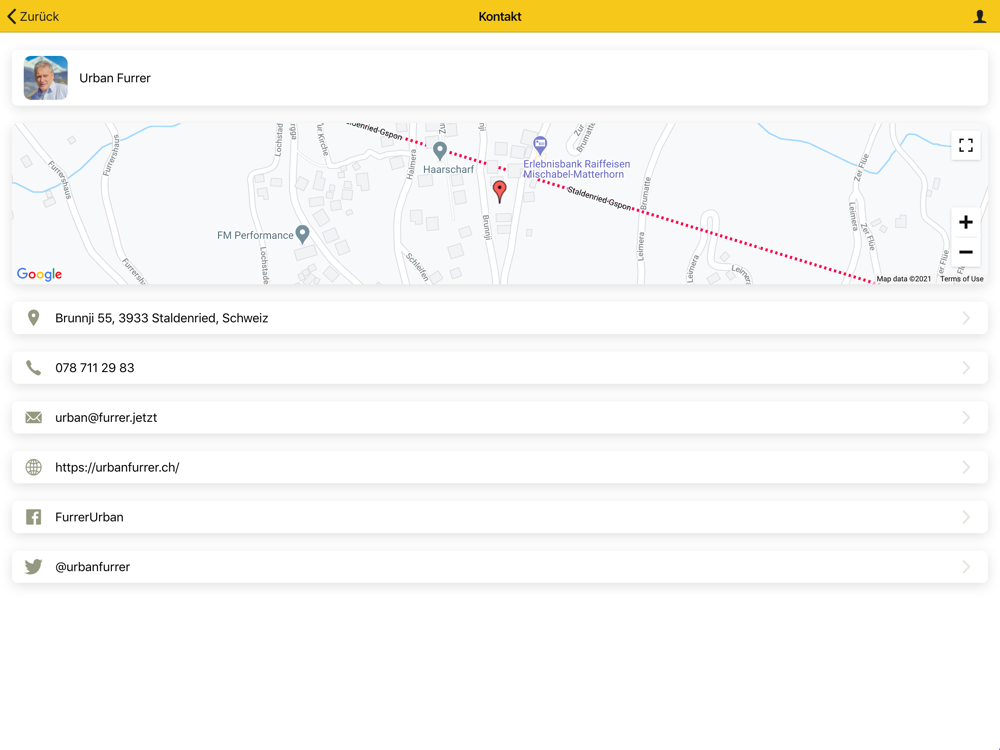Expand the email row chevron

tap(966, 418)
